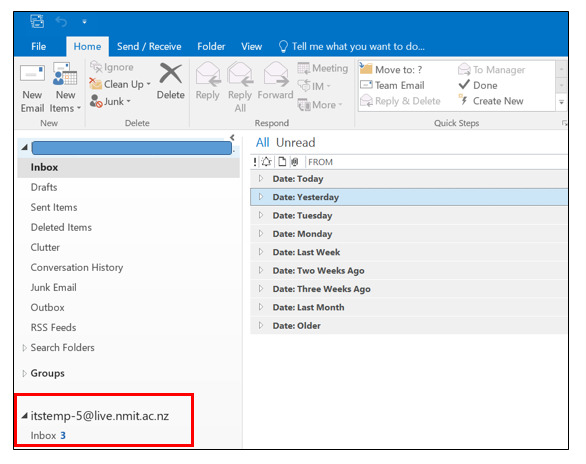Open the Junk dropdown menu

[110, 101]
